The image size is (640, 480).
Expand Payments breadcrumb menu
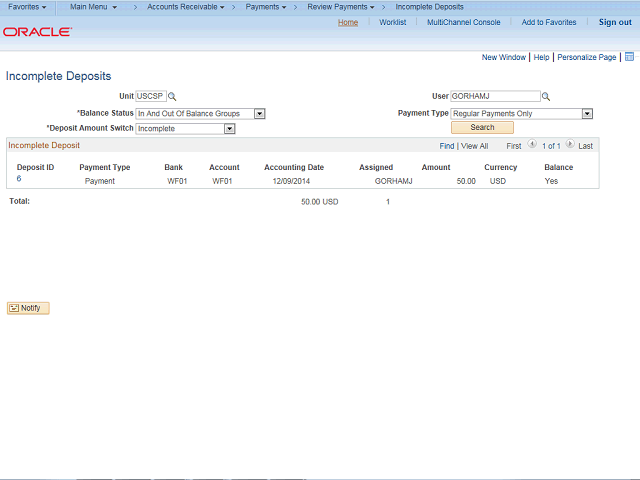point(266,7)
